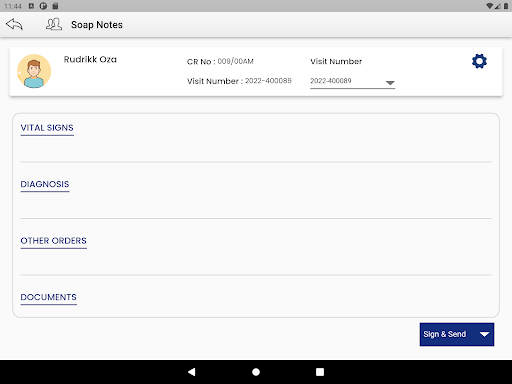Open settings with the gear icon
Viewport: 512px width, 384px height.
[x=479, y=61]
